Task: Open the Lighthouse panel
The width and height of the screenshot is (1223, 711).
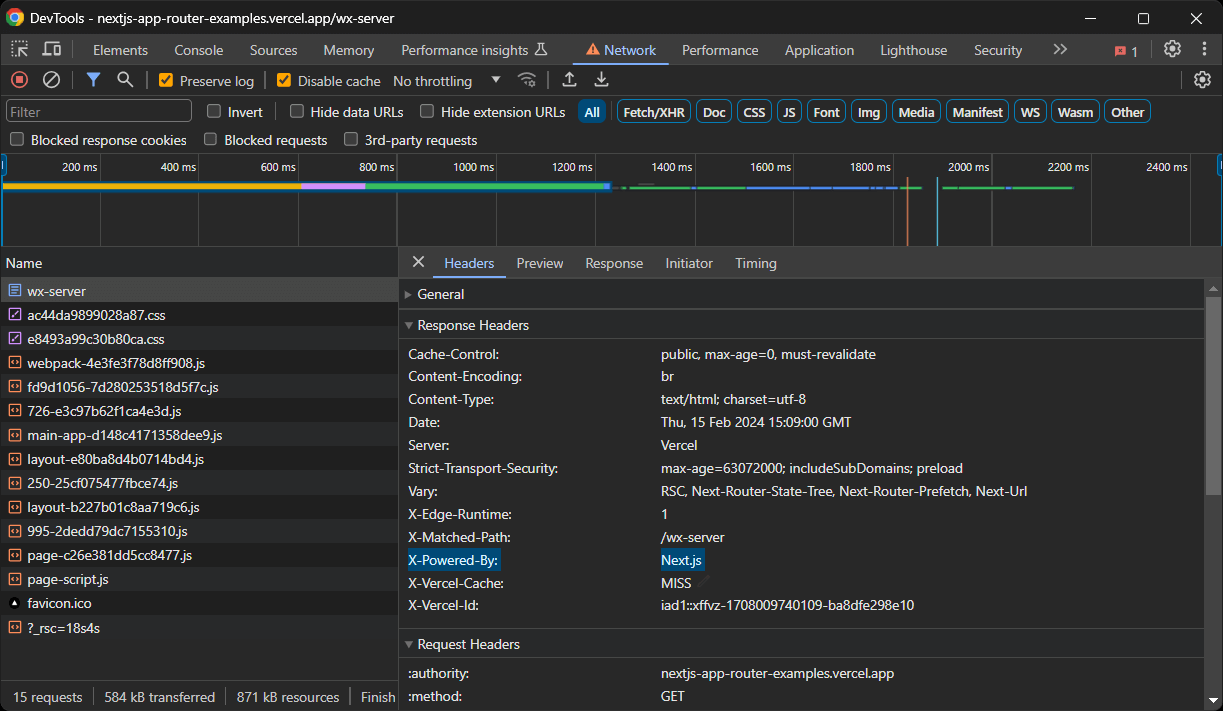Action: tap(913, 49)
